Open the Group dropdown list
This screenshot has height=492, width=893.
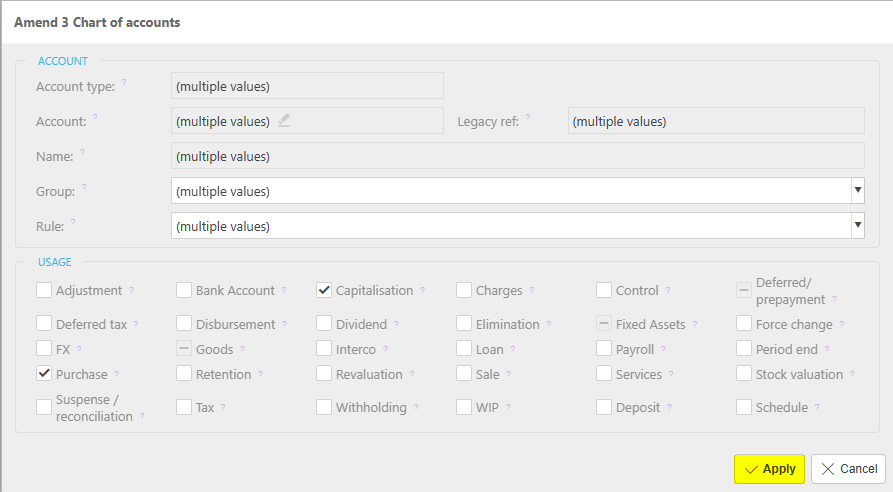857,190
